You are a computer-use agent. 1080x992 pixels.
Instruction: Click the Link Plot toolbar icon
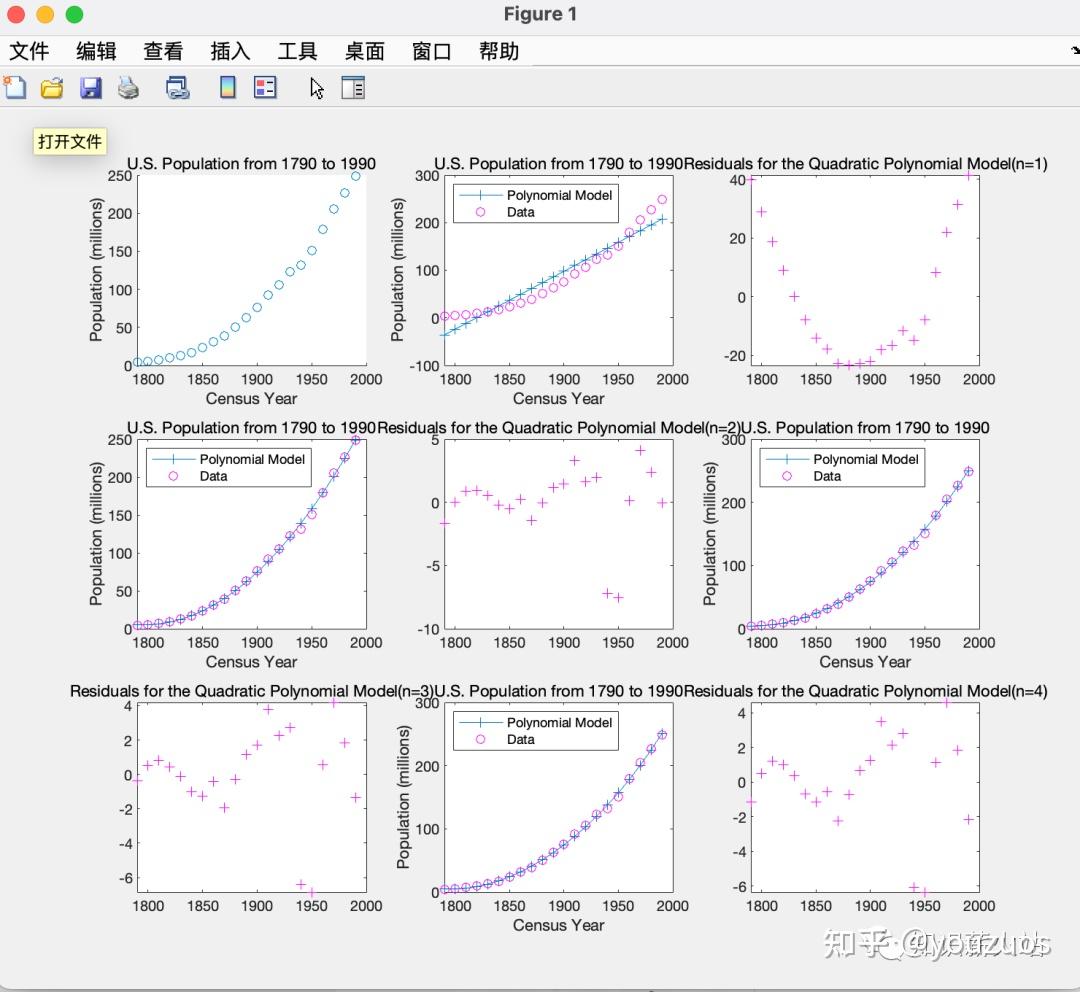click(177, 88)
